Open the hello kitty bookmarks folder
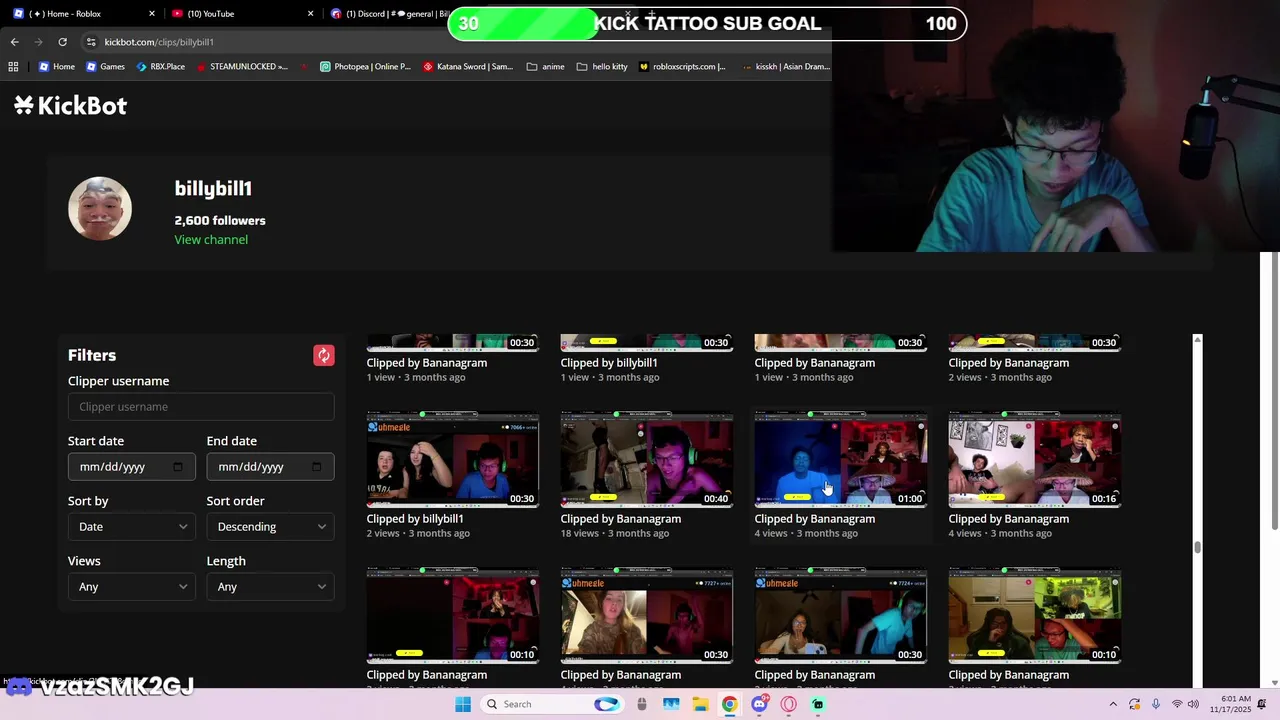1280x720 pixels. click(x=602, y=67)
